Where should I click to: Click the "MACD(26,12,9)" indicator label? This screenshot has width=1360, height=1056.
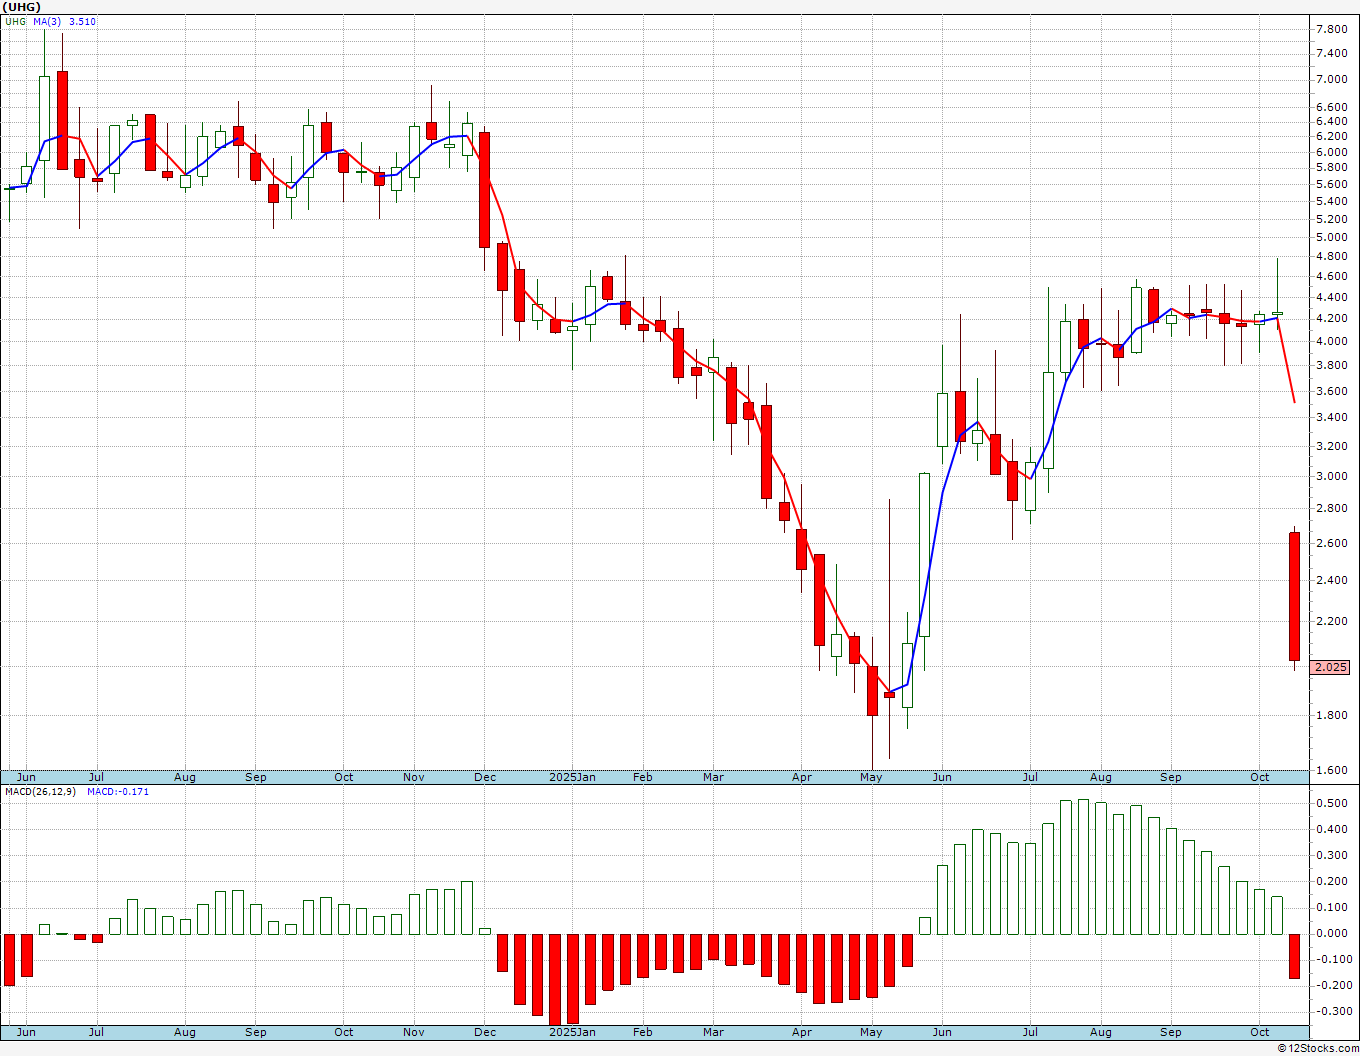[42, 792]
